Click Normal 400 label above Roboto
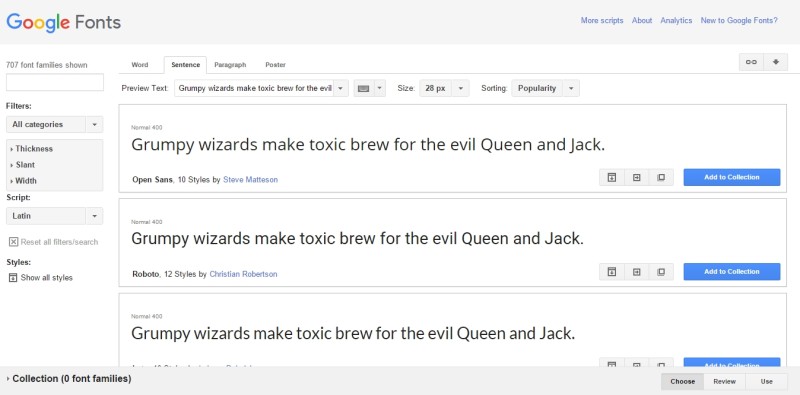The height and width of the screenshot is (395, 800). tap(146, 222)
